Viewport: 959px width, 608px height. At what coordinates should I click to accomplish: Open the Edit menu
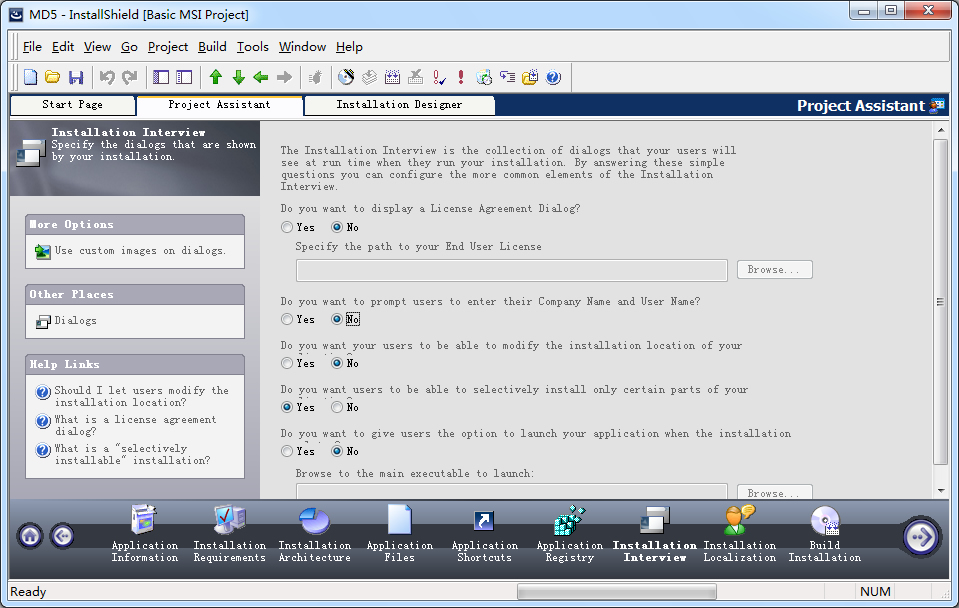click(63, 47)
